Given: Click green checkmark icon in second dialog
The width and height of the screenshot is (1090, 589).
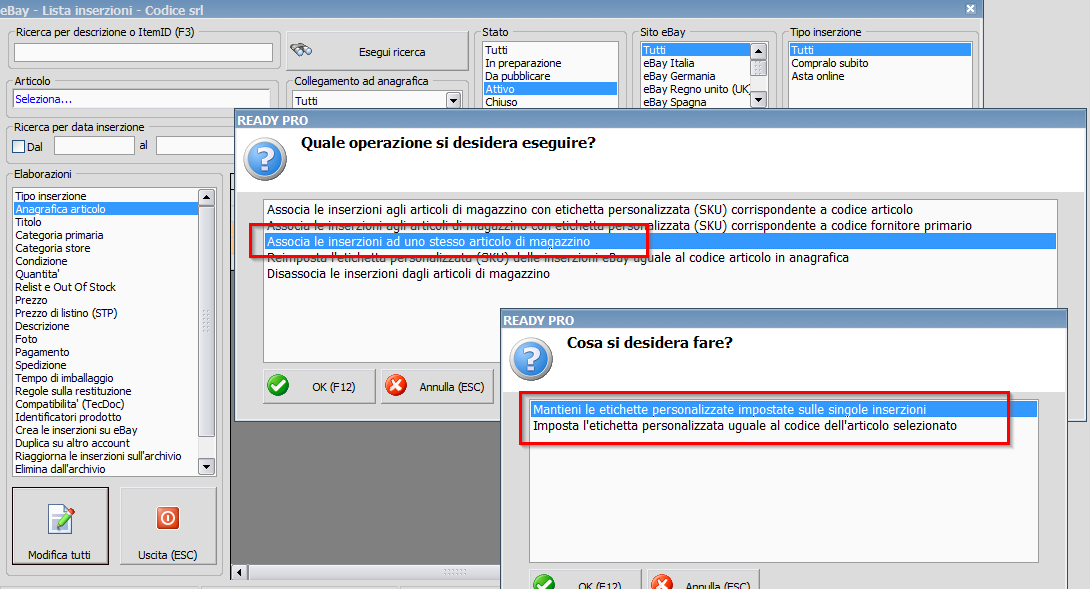Looking at the screenshot, I should (544, 581).
